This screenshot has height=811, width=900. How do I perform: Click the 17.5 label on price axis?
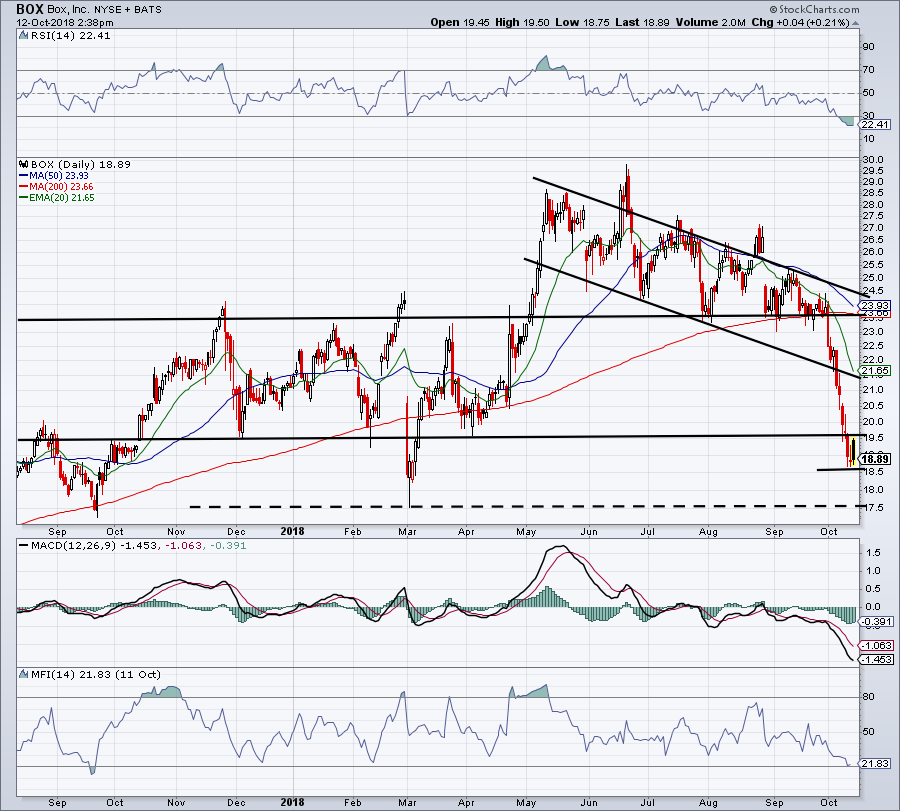click(x=872, y=507)
